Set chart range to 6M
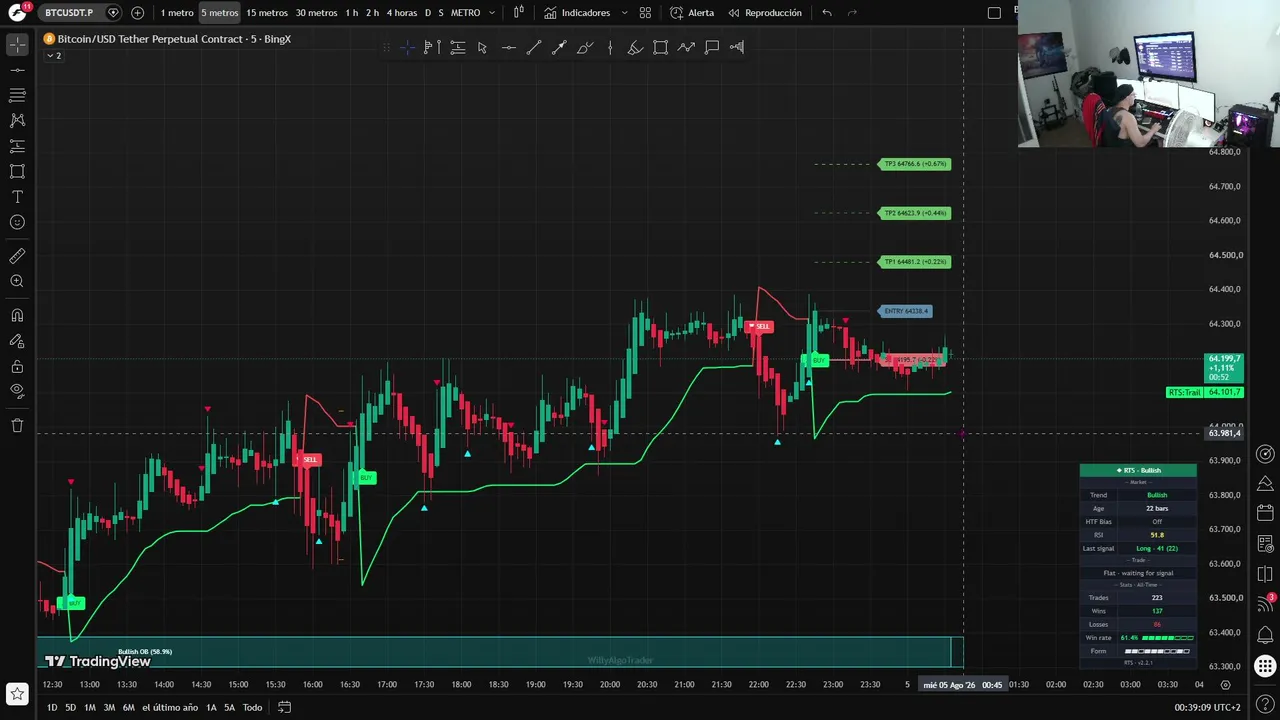Viewport: 1280px width, 720px height. pos(128,708)
